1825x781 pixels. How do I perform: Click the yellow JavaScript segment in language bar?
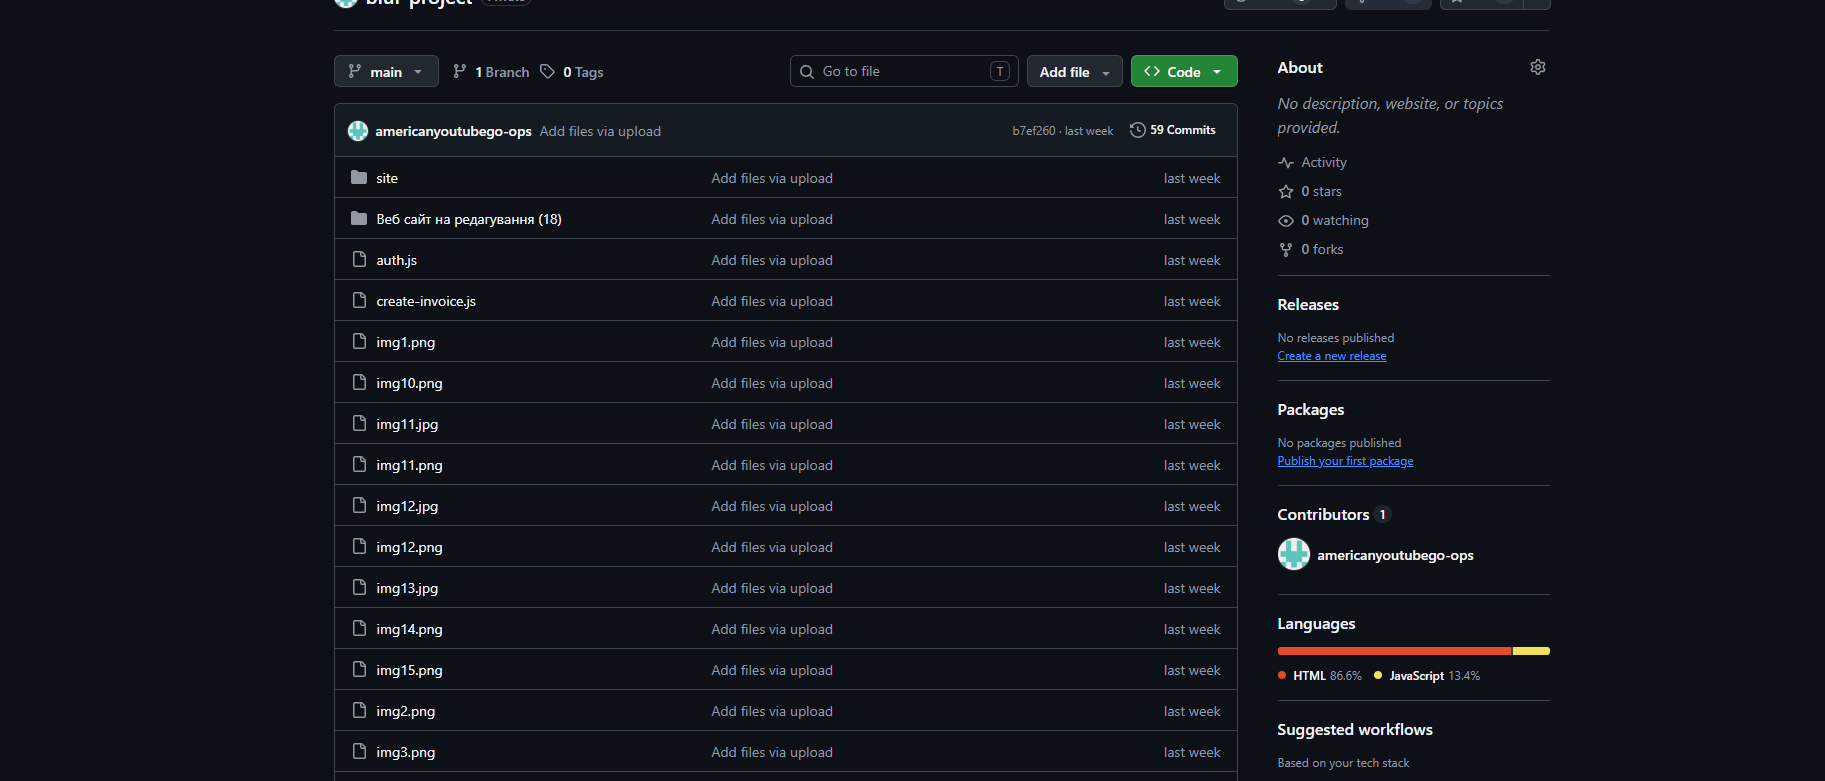point(1532,651)
